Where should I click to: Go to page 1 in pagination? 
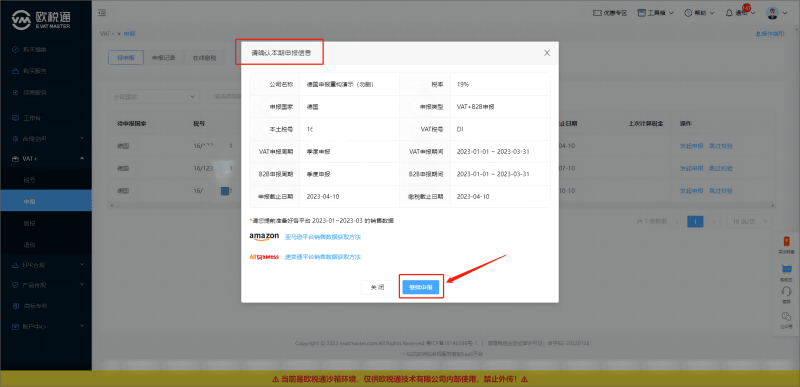click(695, 222)
